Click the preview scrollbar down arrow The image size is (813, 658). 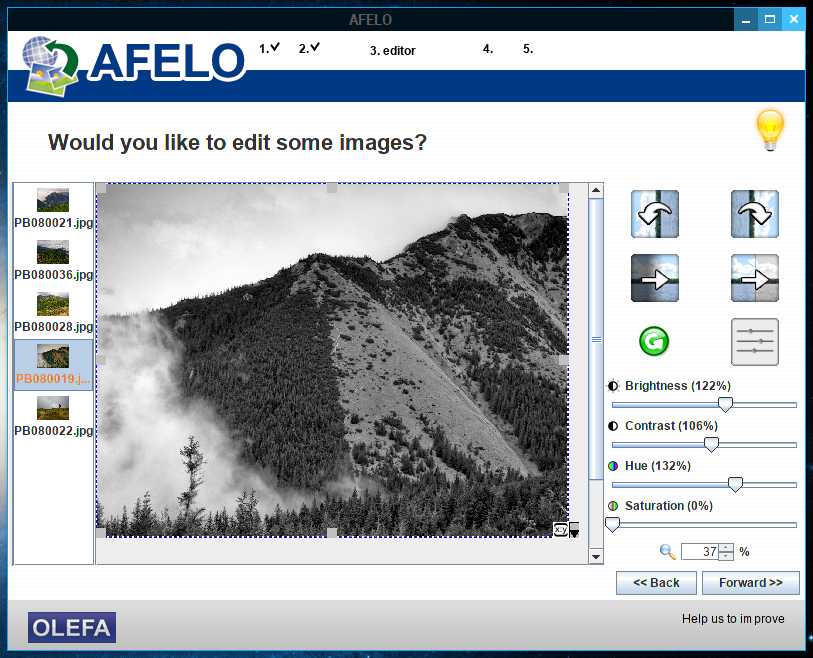[596, 557]
